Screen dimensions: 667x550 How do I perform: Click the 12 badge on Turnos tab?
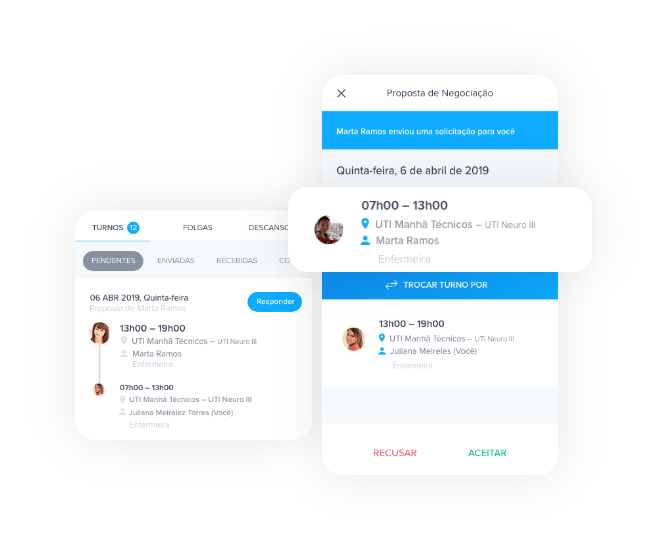(x=133, y=228)
